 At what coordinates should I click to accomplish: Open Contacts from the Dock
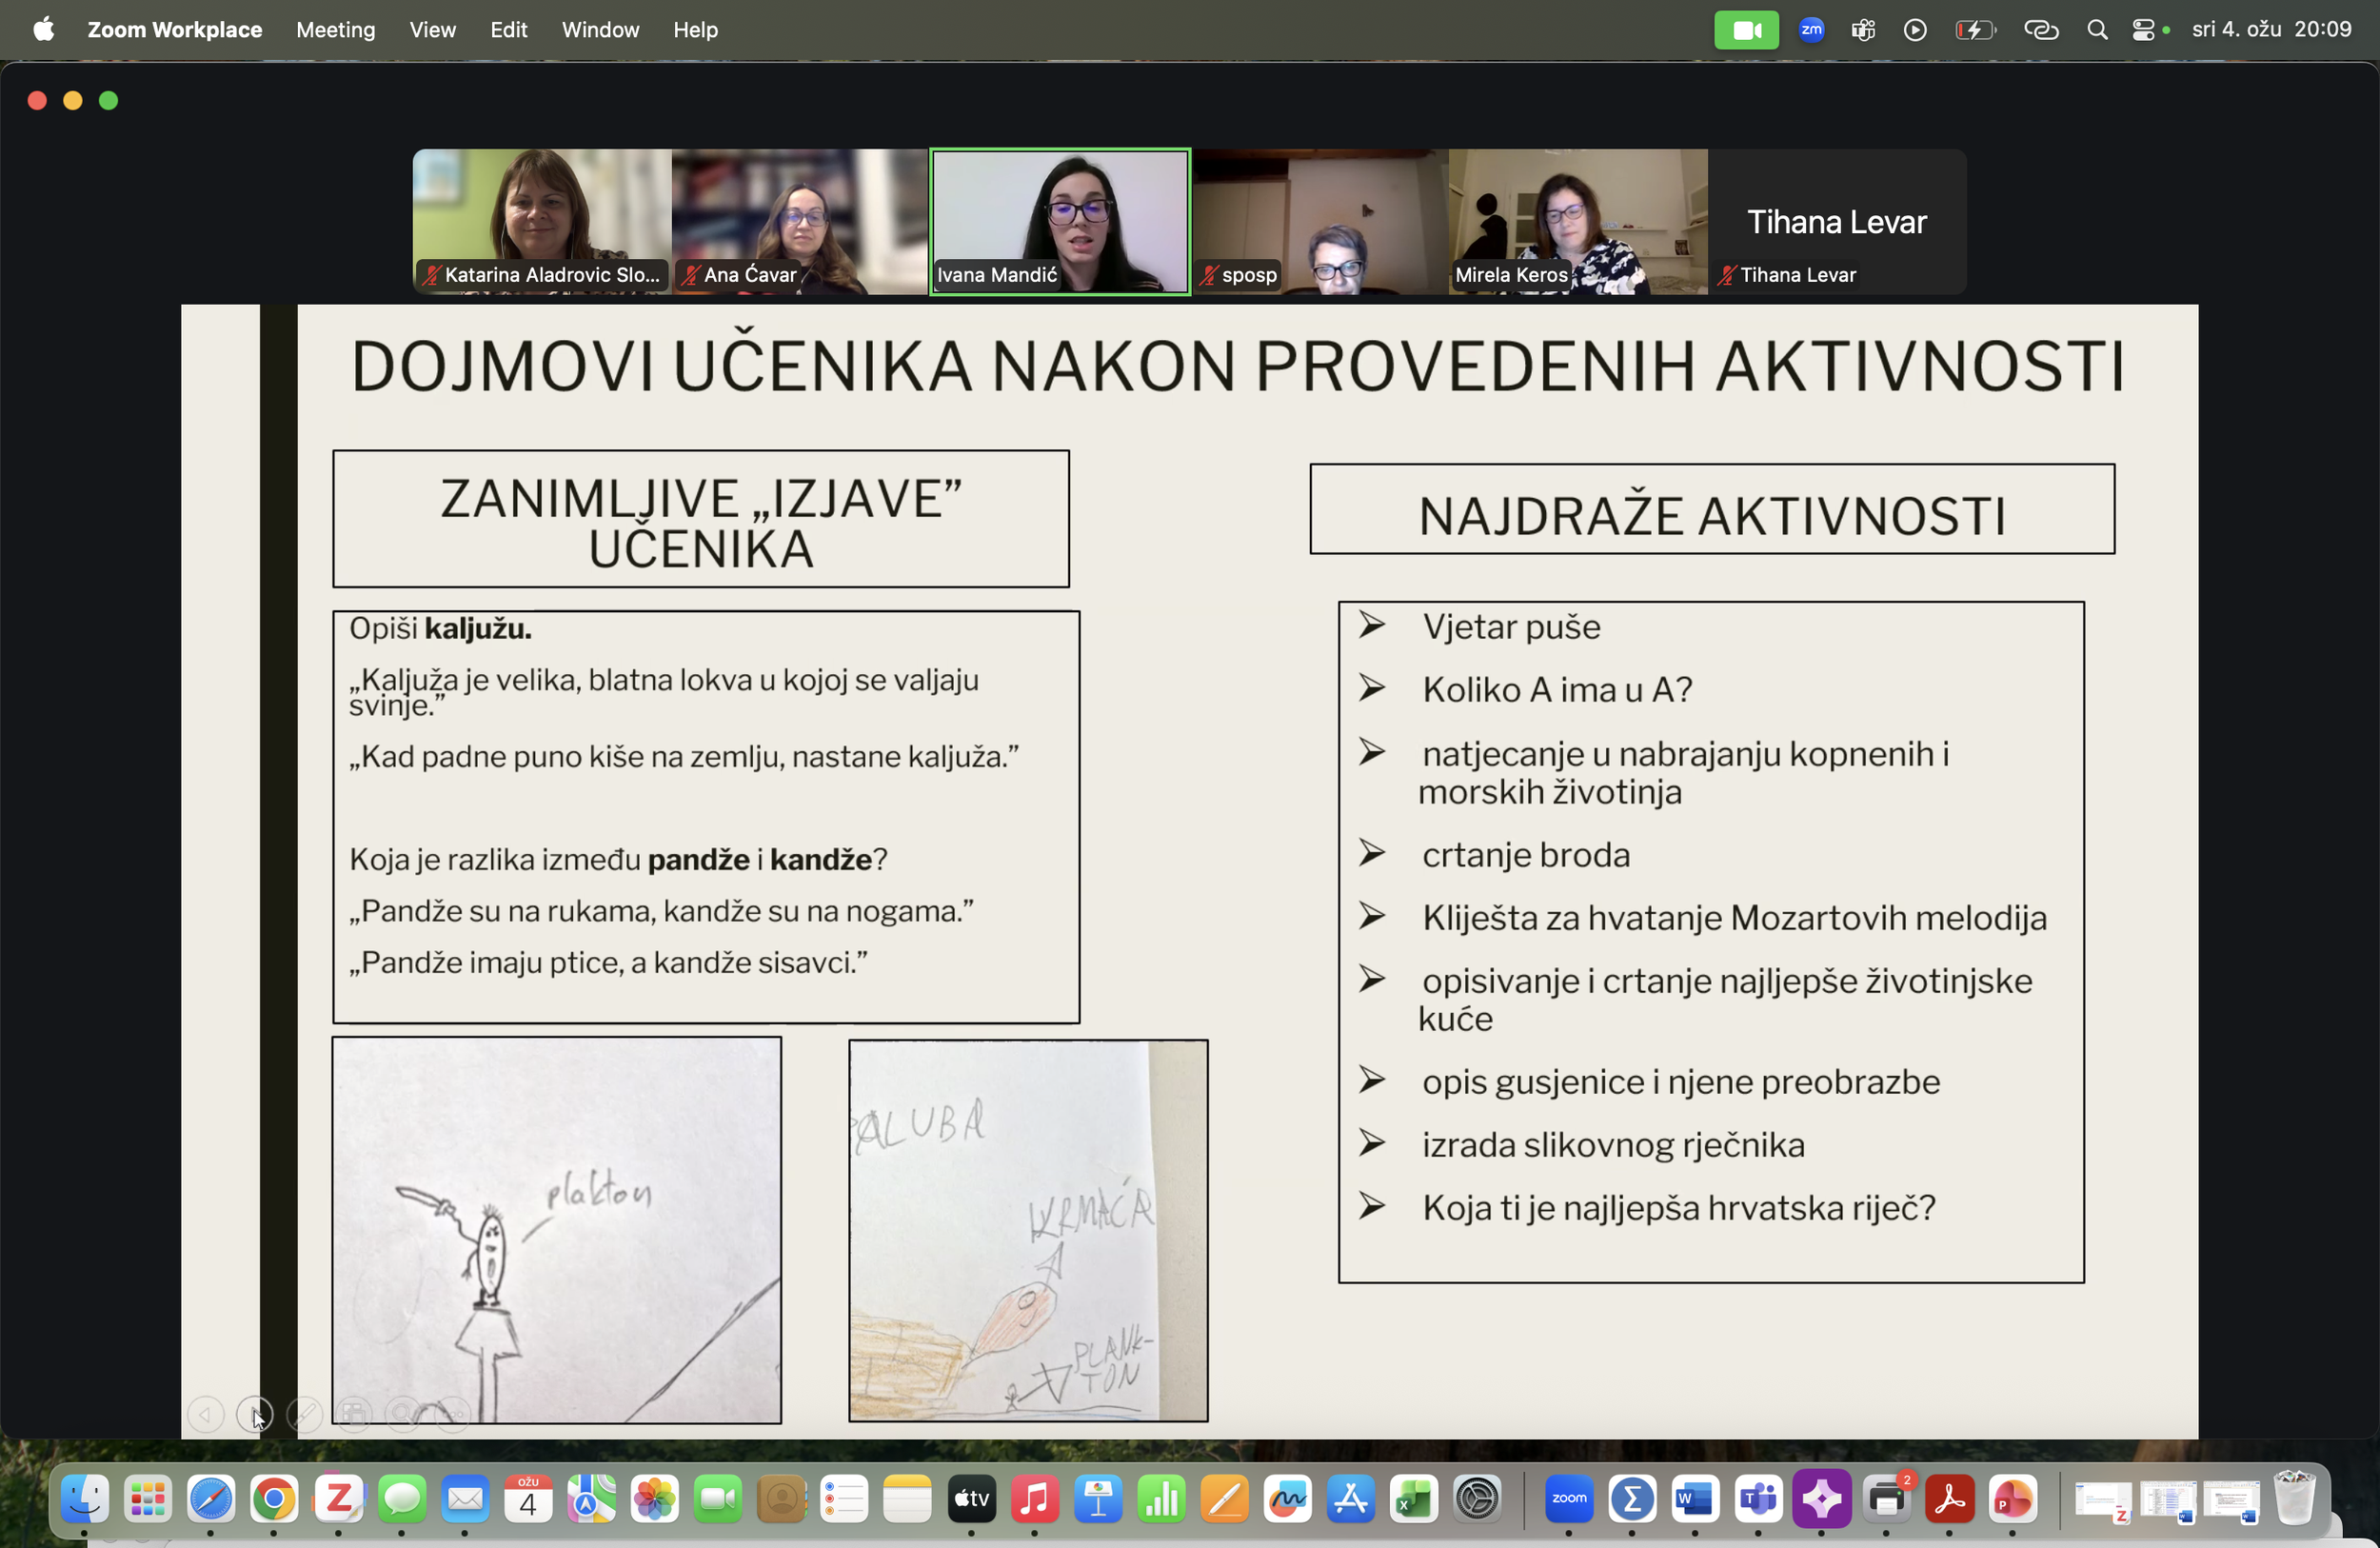click(782, 1498)
